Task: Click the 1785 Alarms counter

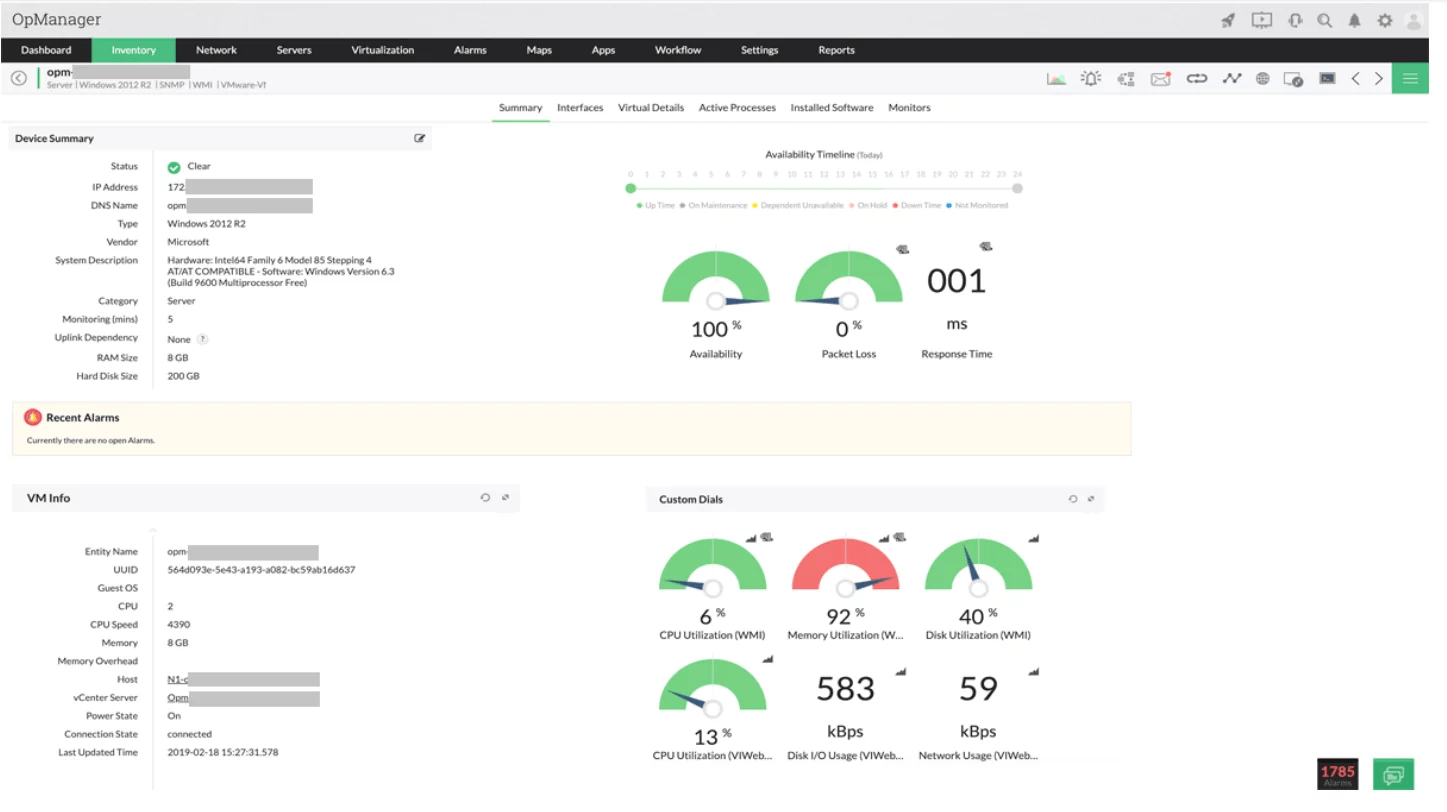Action: 1338,774
